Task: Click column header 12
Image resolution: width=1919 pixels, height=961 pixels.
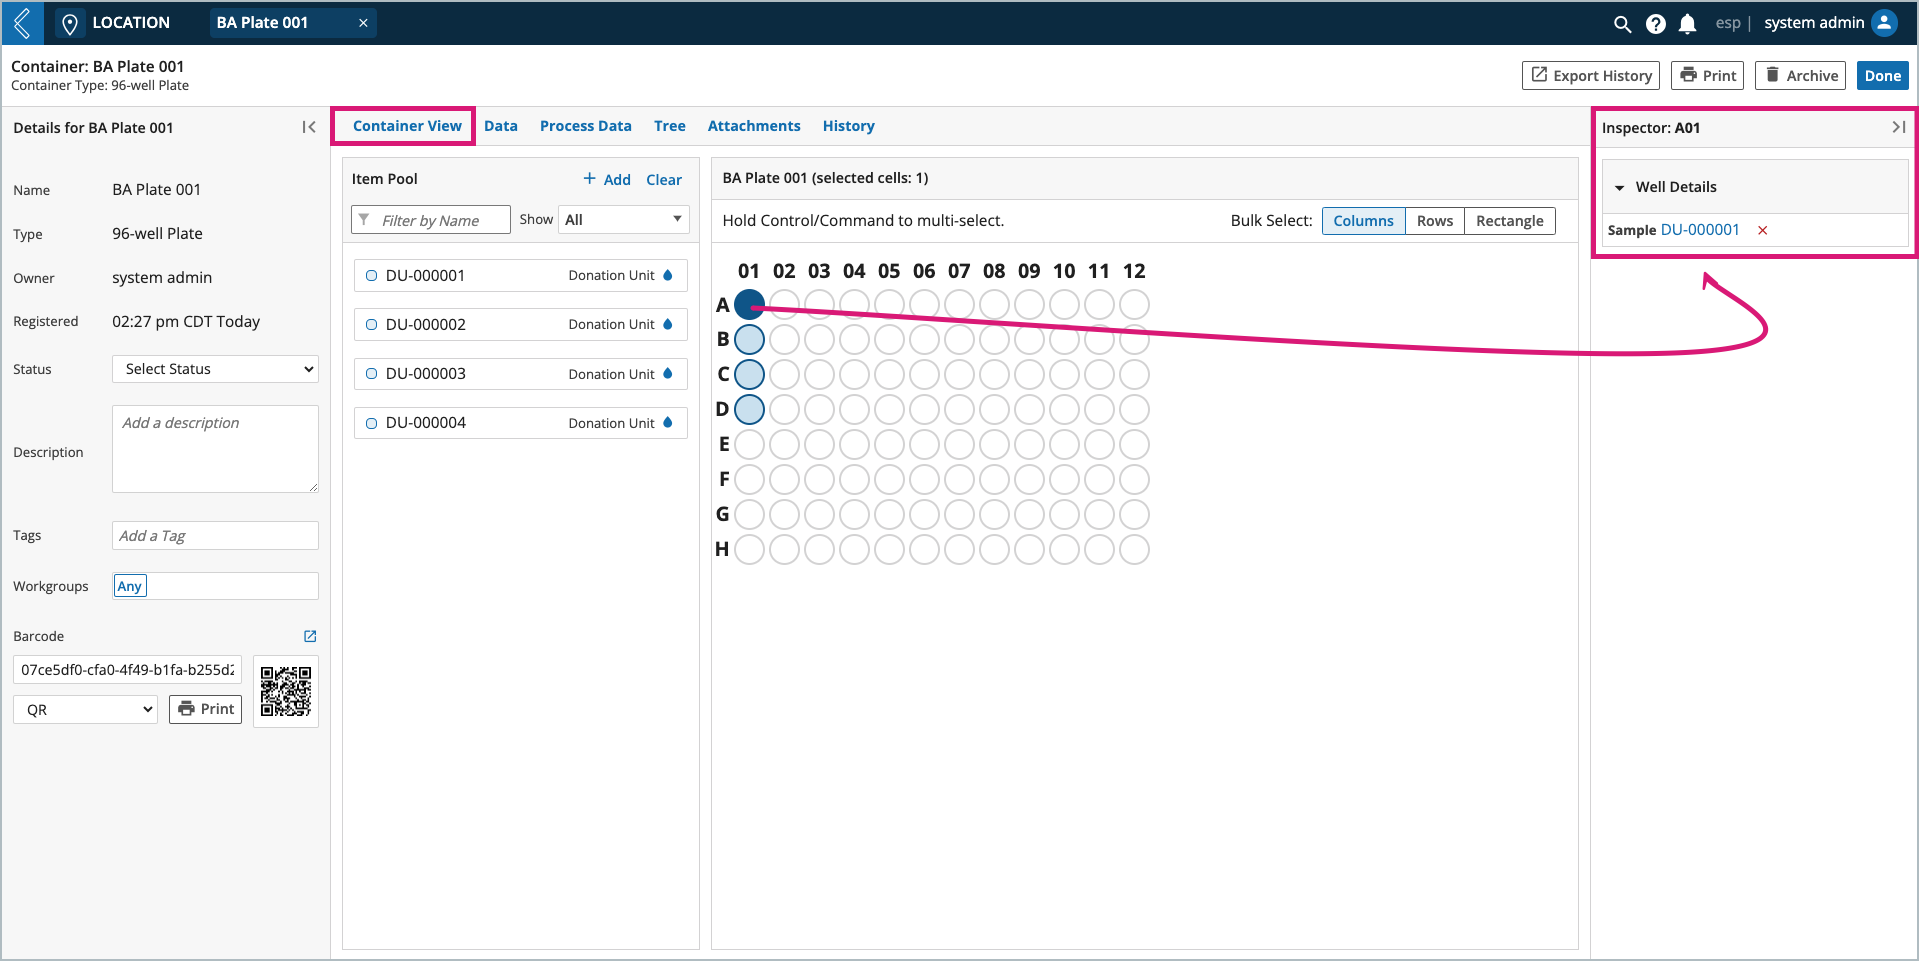Action: [1134, 271]
